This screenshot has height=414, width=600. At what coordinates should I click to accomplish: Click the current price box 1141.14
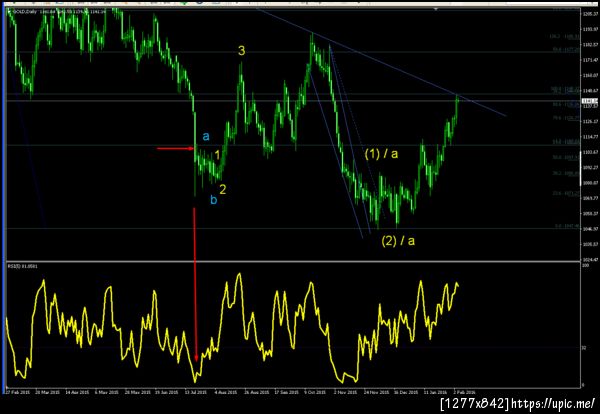click(x=589, y=101)
